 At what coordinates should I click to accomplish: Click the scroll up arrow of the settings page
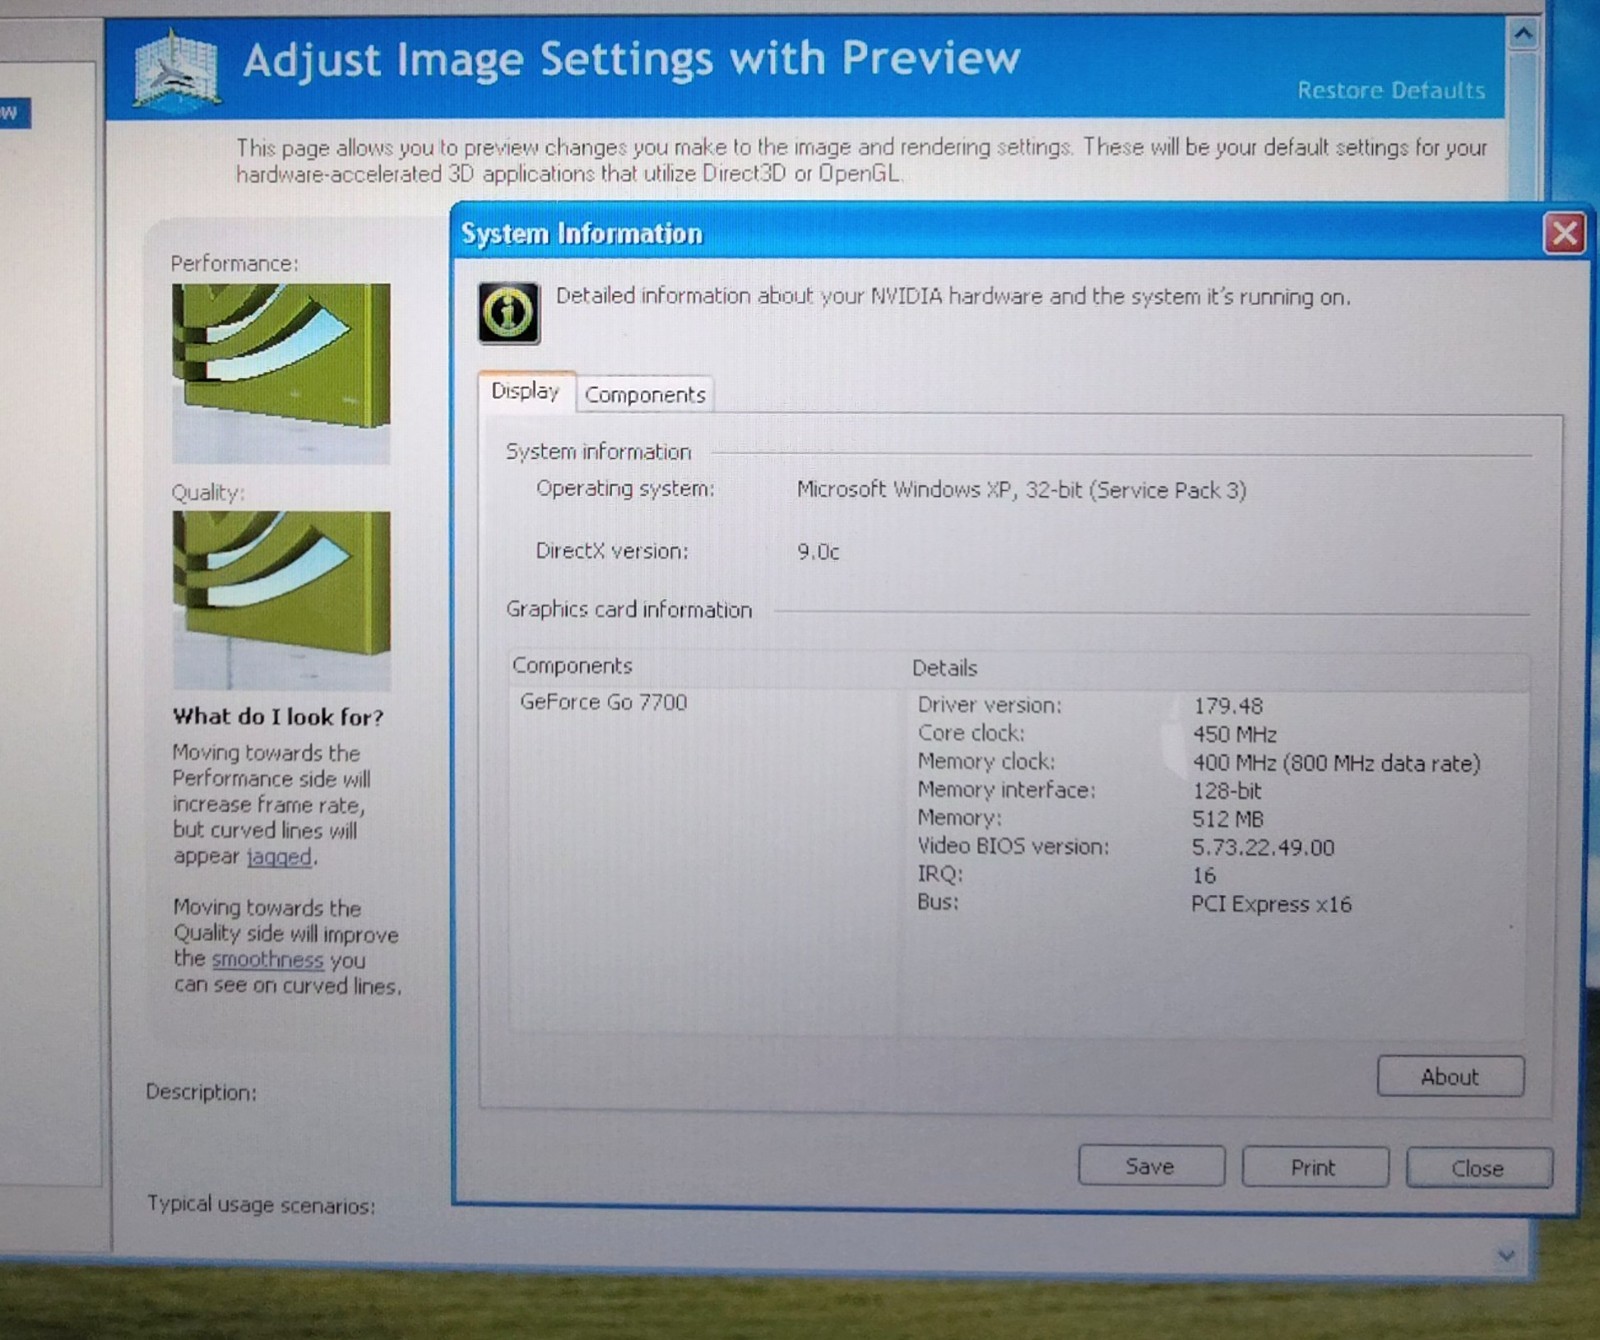[1522, 35]
